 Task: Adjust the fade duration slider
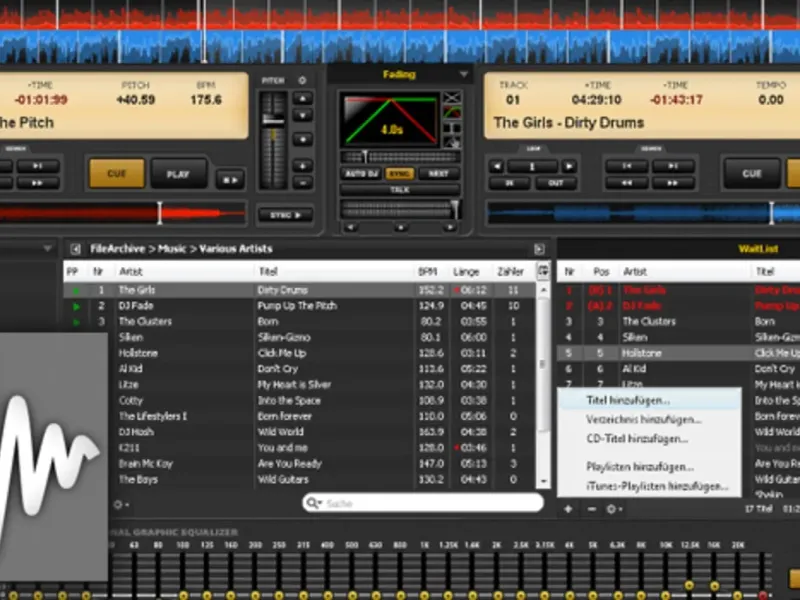click(400, 157)
